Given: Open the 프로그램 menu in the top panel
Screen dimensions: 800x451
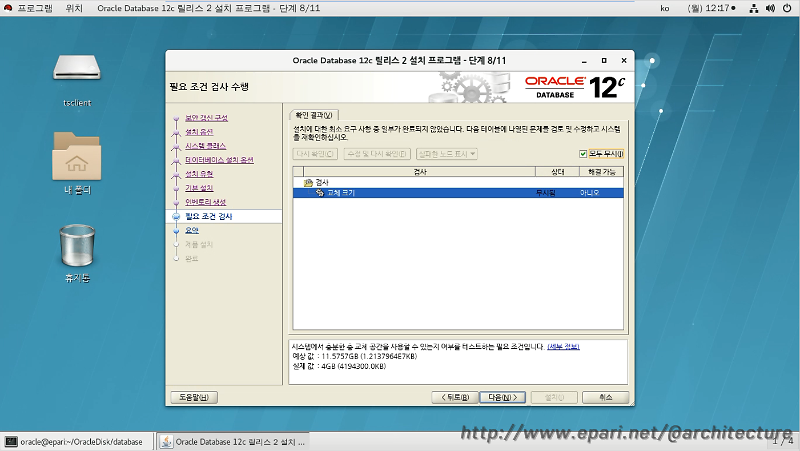Looking at the screenshot, I should pos(35,8).
